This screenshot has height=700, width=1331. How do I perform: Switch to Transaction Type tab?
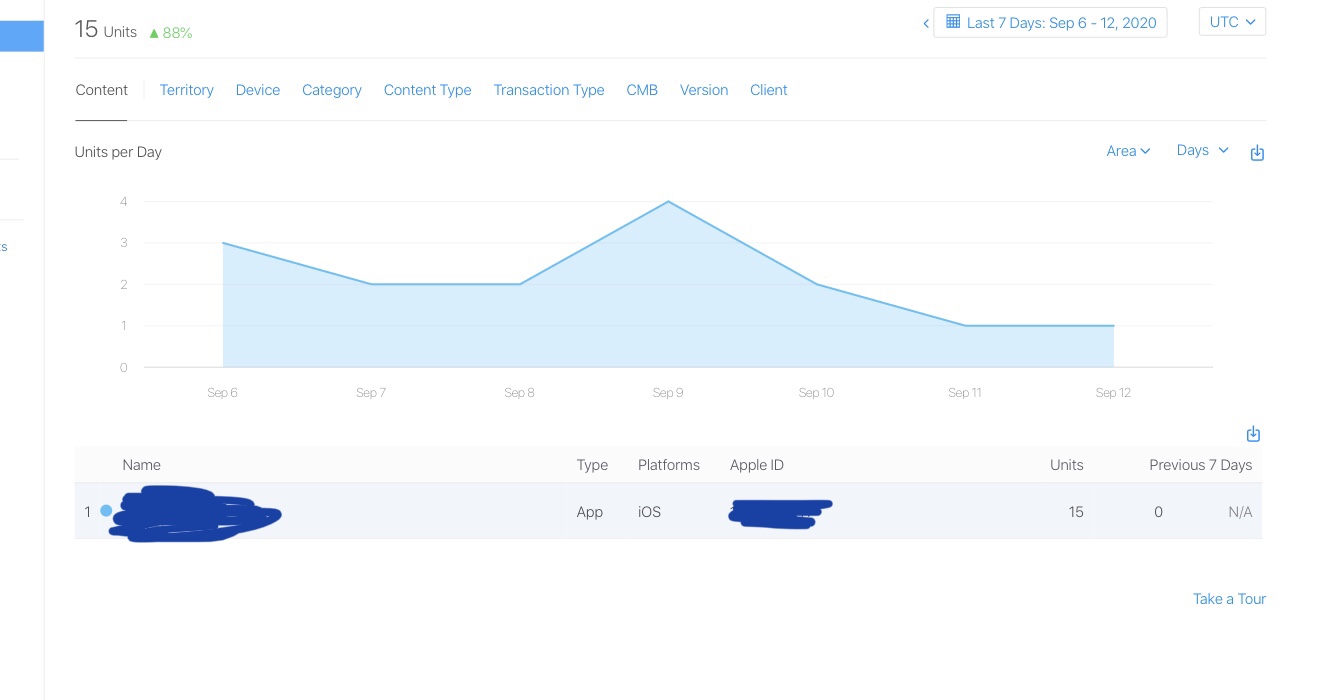549,90
